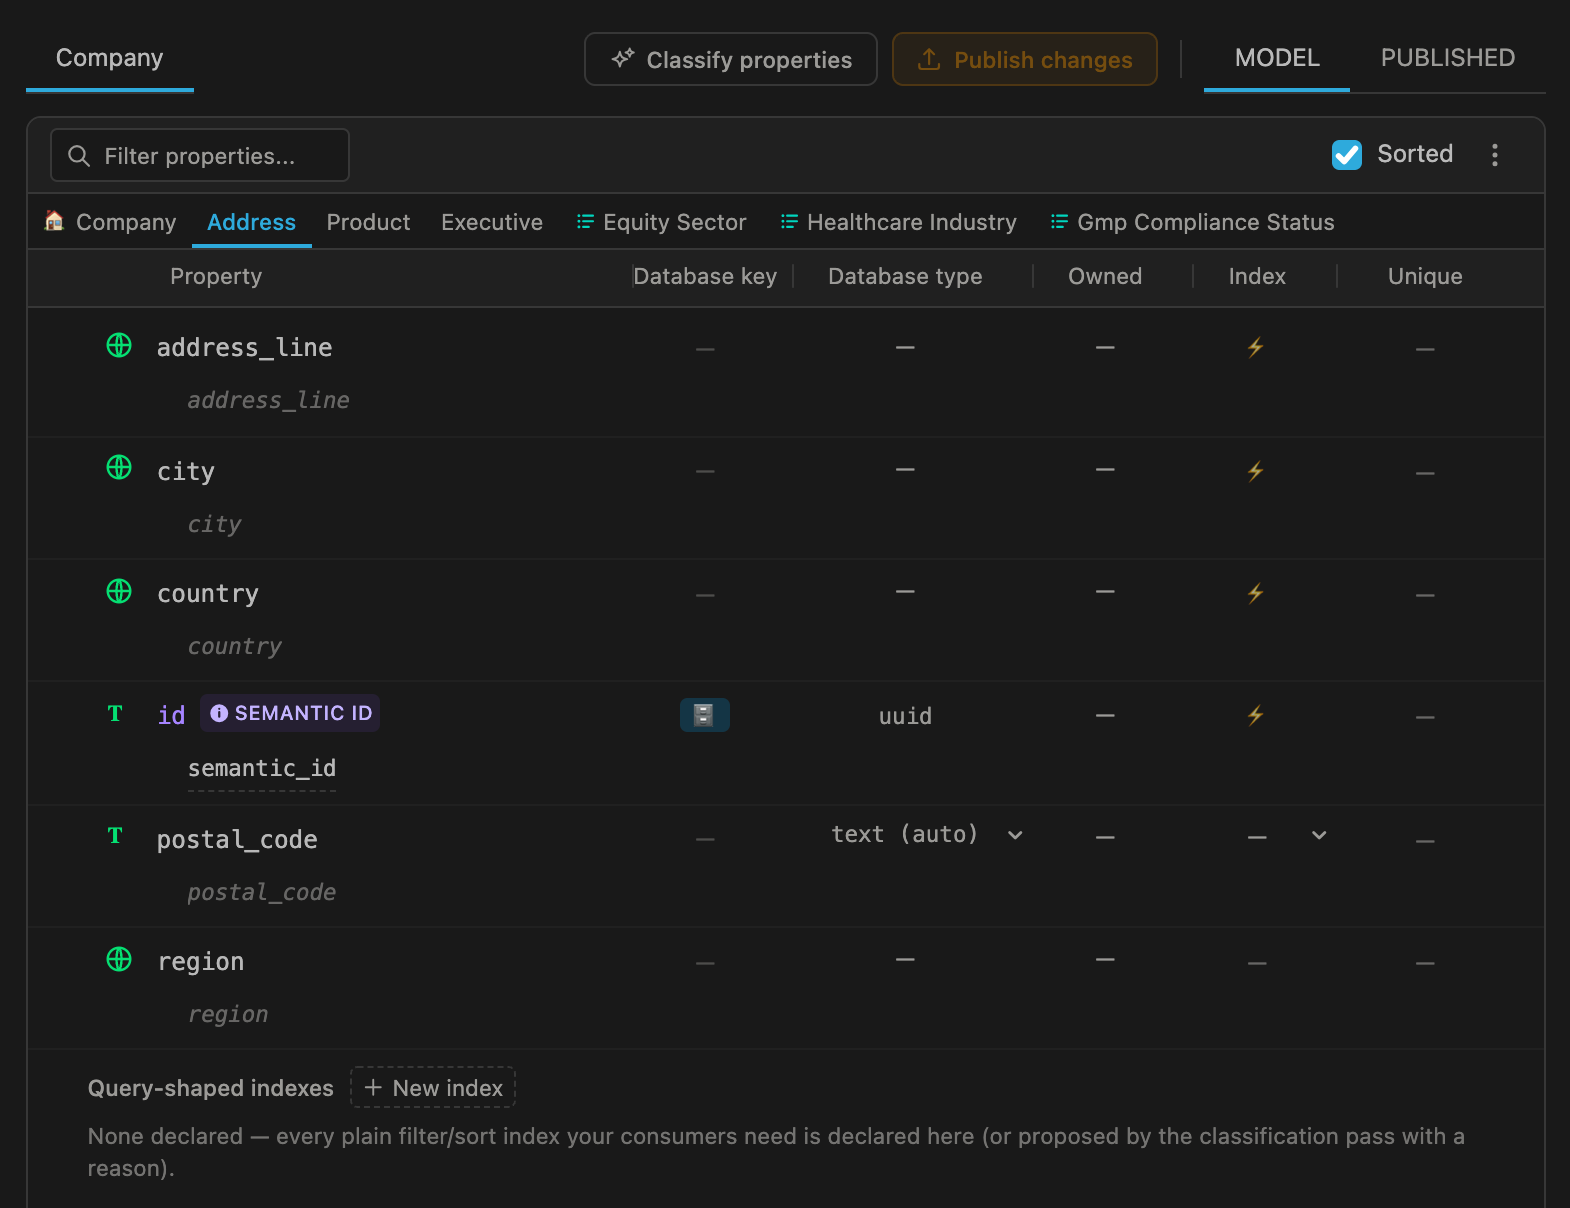Open the Healthcare Industry tab
Viewport: 1570px width, 1208px height.
[898, 222]
